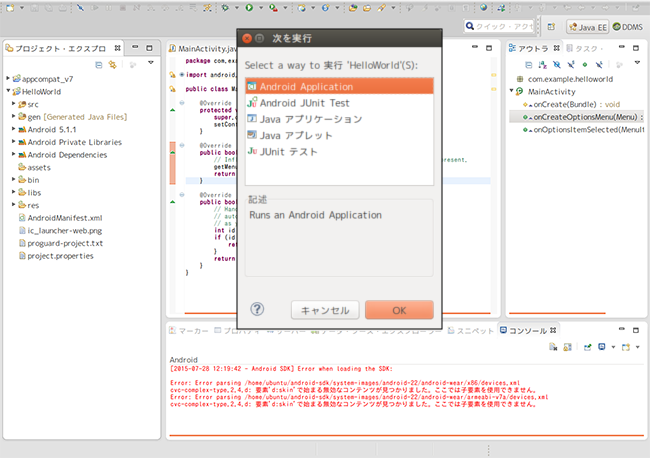Screen dimensions: 650x458
Task: Collapse MainActivity node in Outline
Action: point(512,91)
